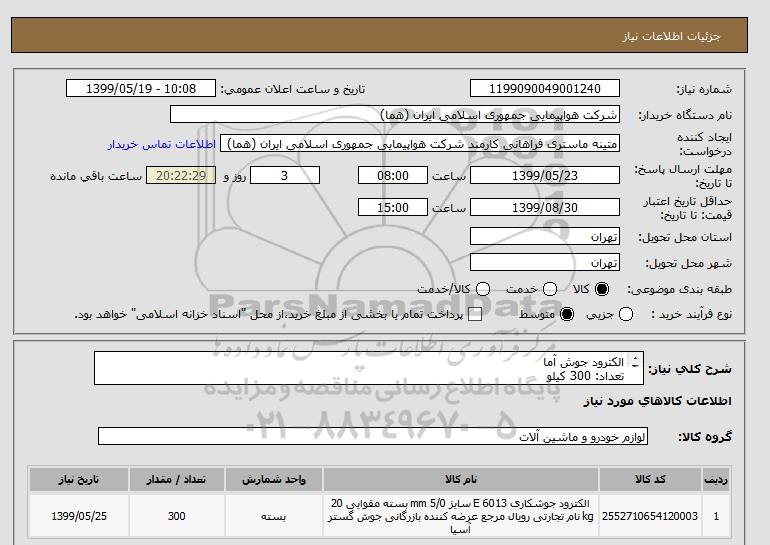Click the واحد شمارش column header
The image size is (770, 545).
pyautogui.click(x=274, y=479)
